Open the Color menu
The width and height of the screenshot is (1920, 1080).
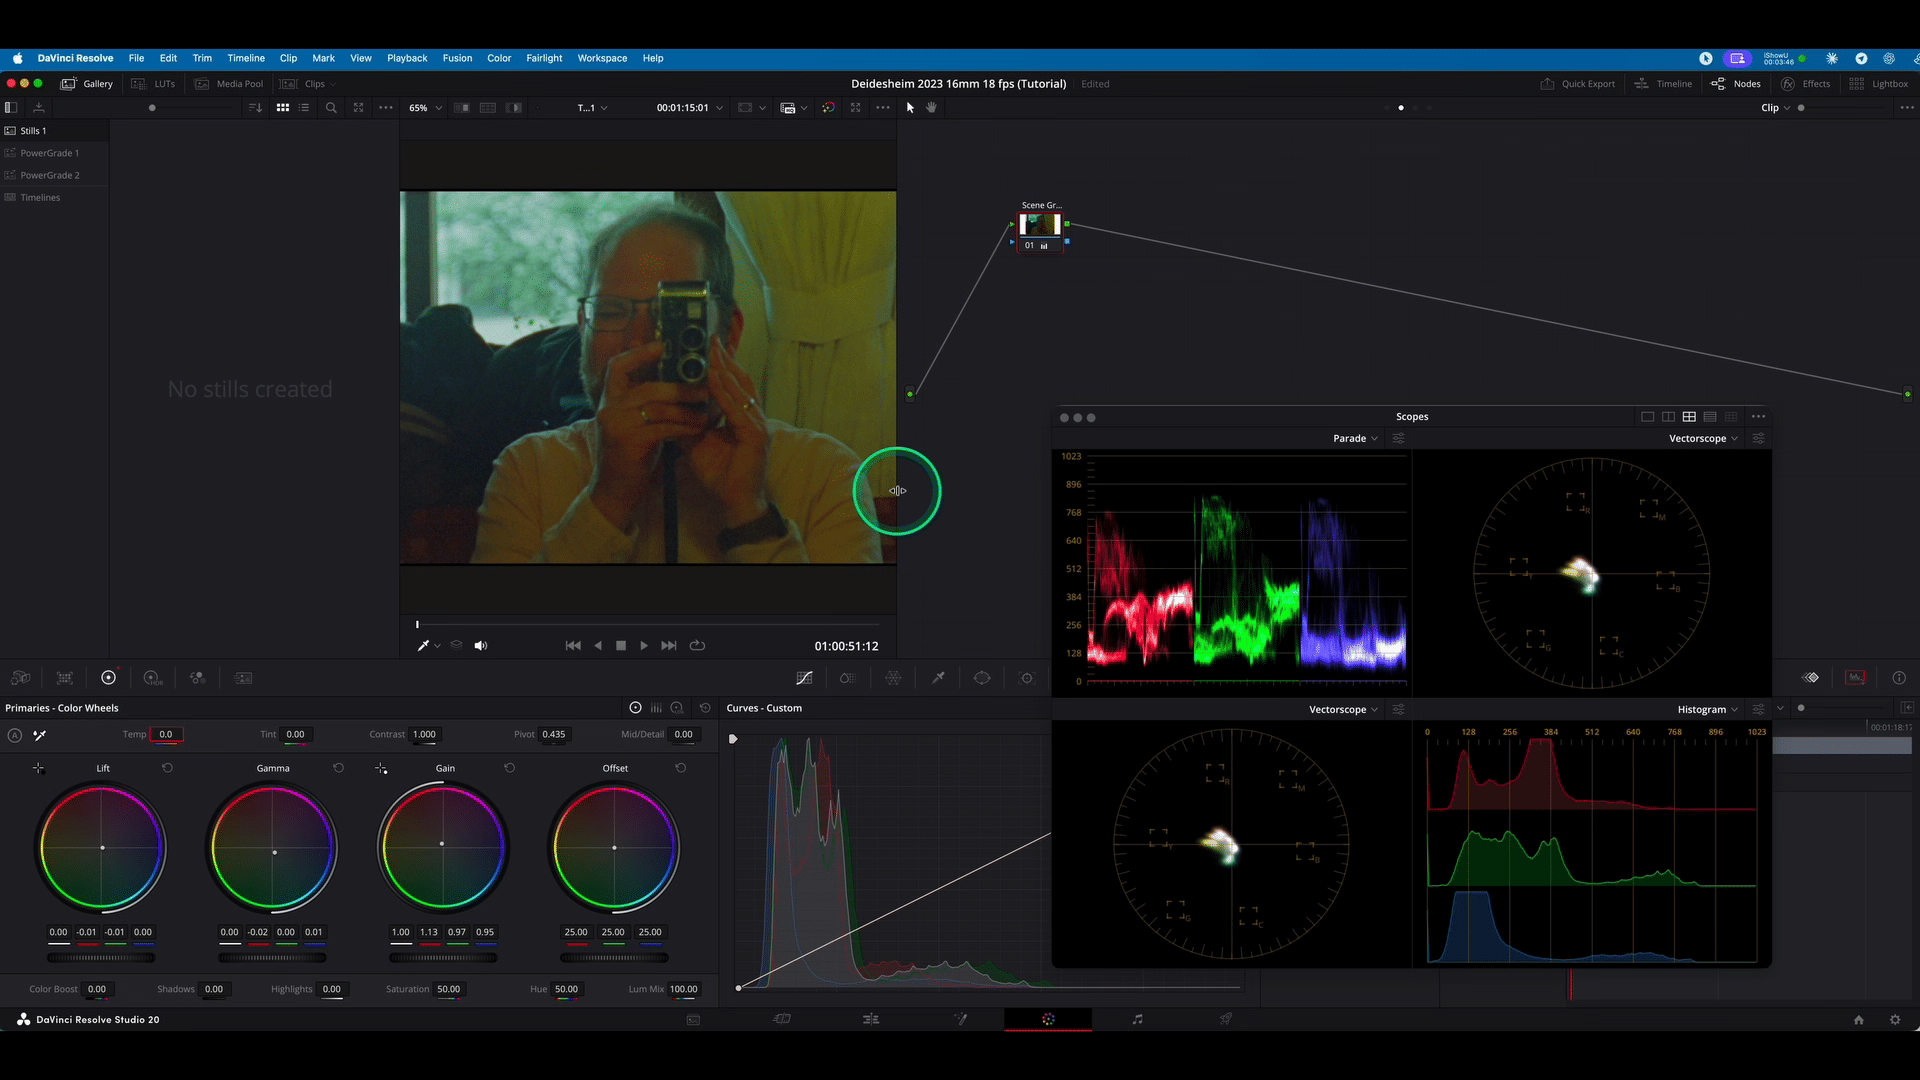tap(499, 58)
